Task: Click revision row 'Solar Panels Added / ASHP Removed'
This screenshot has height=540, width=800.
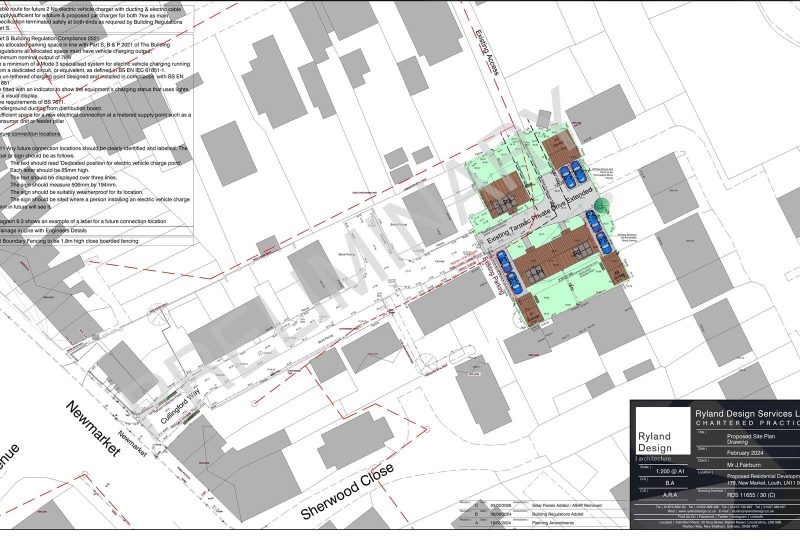Action: pyautogui.click(x=566, y=505)
